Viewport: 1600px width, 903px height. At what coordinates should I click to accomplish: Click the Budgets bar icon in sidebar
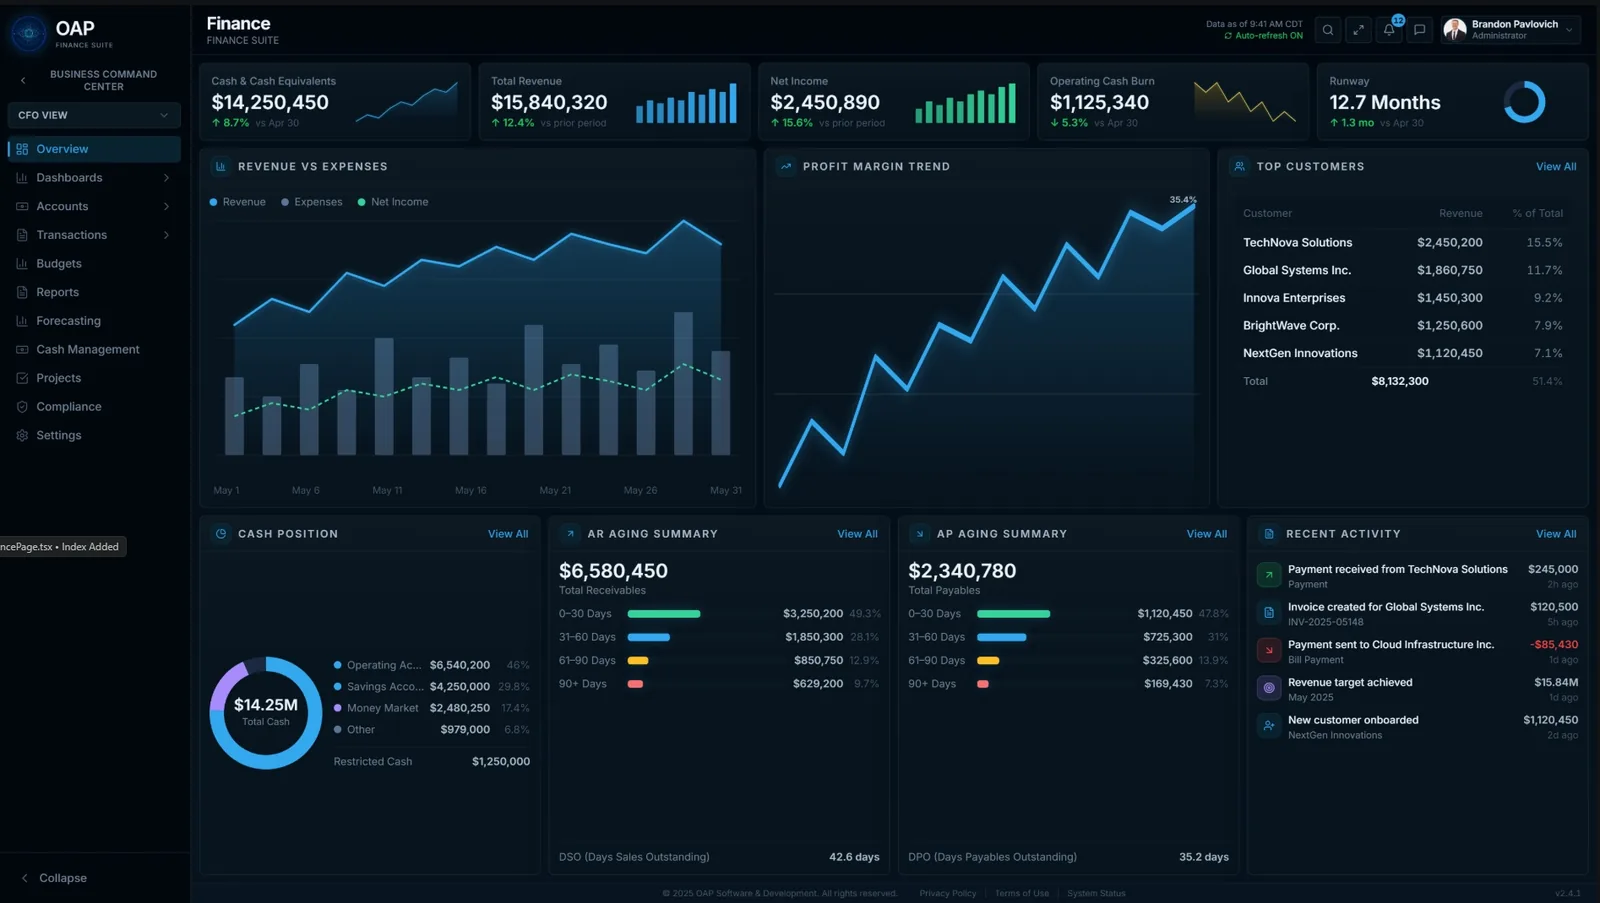(22, 264)
